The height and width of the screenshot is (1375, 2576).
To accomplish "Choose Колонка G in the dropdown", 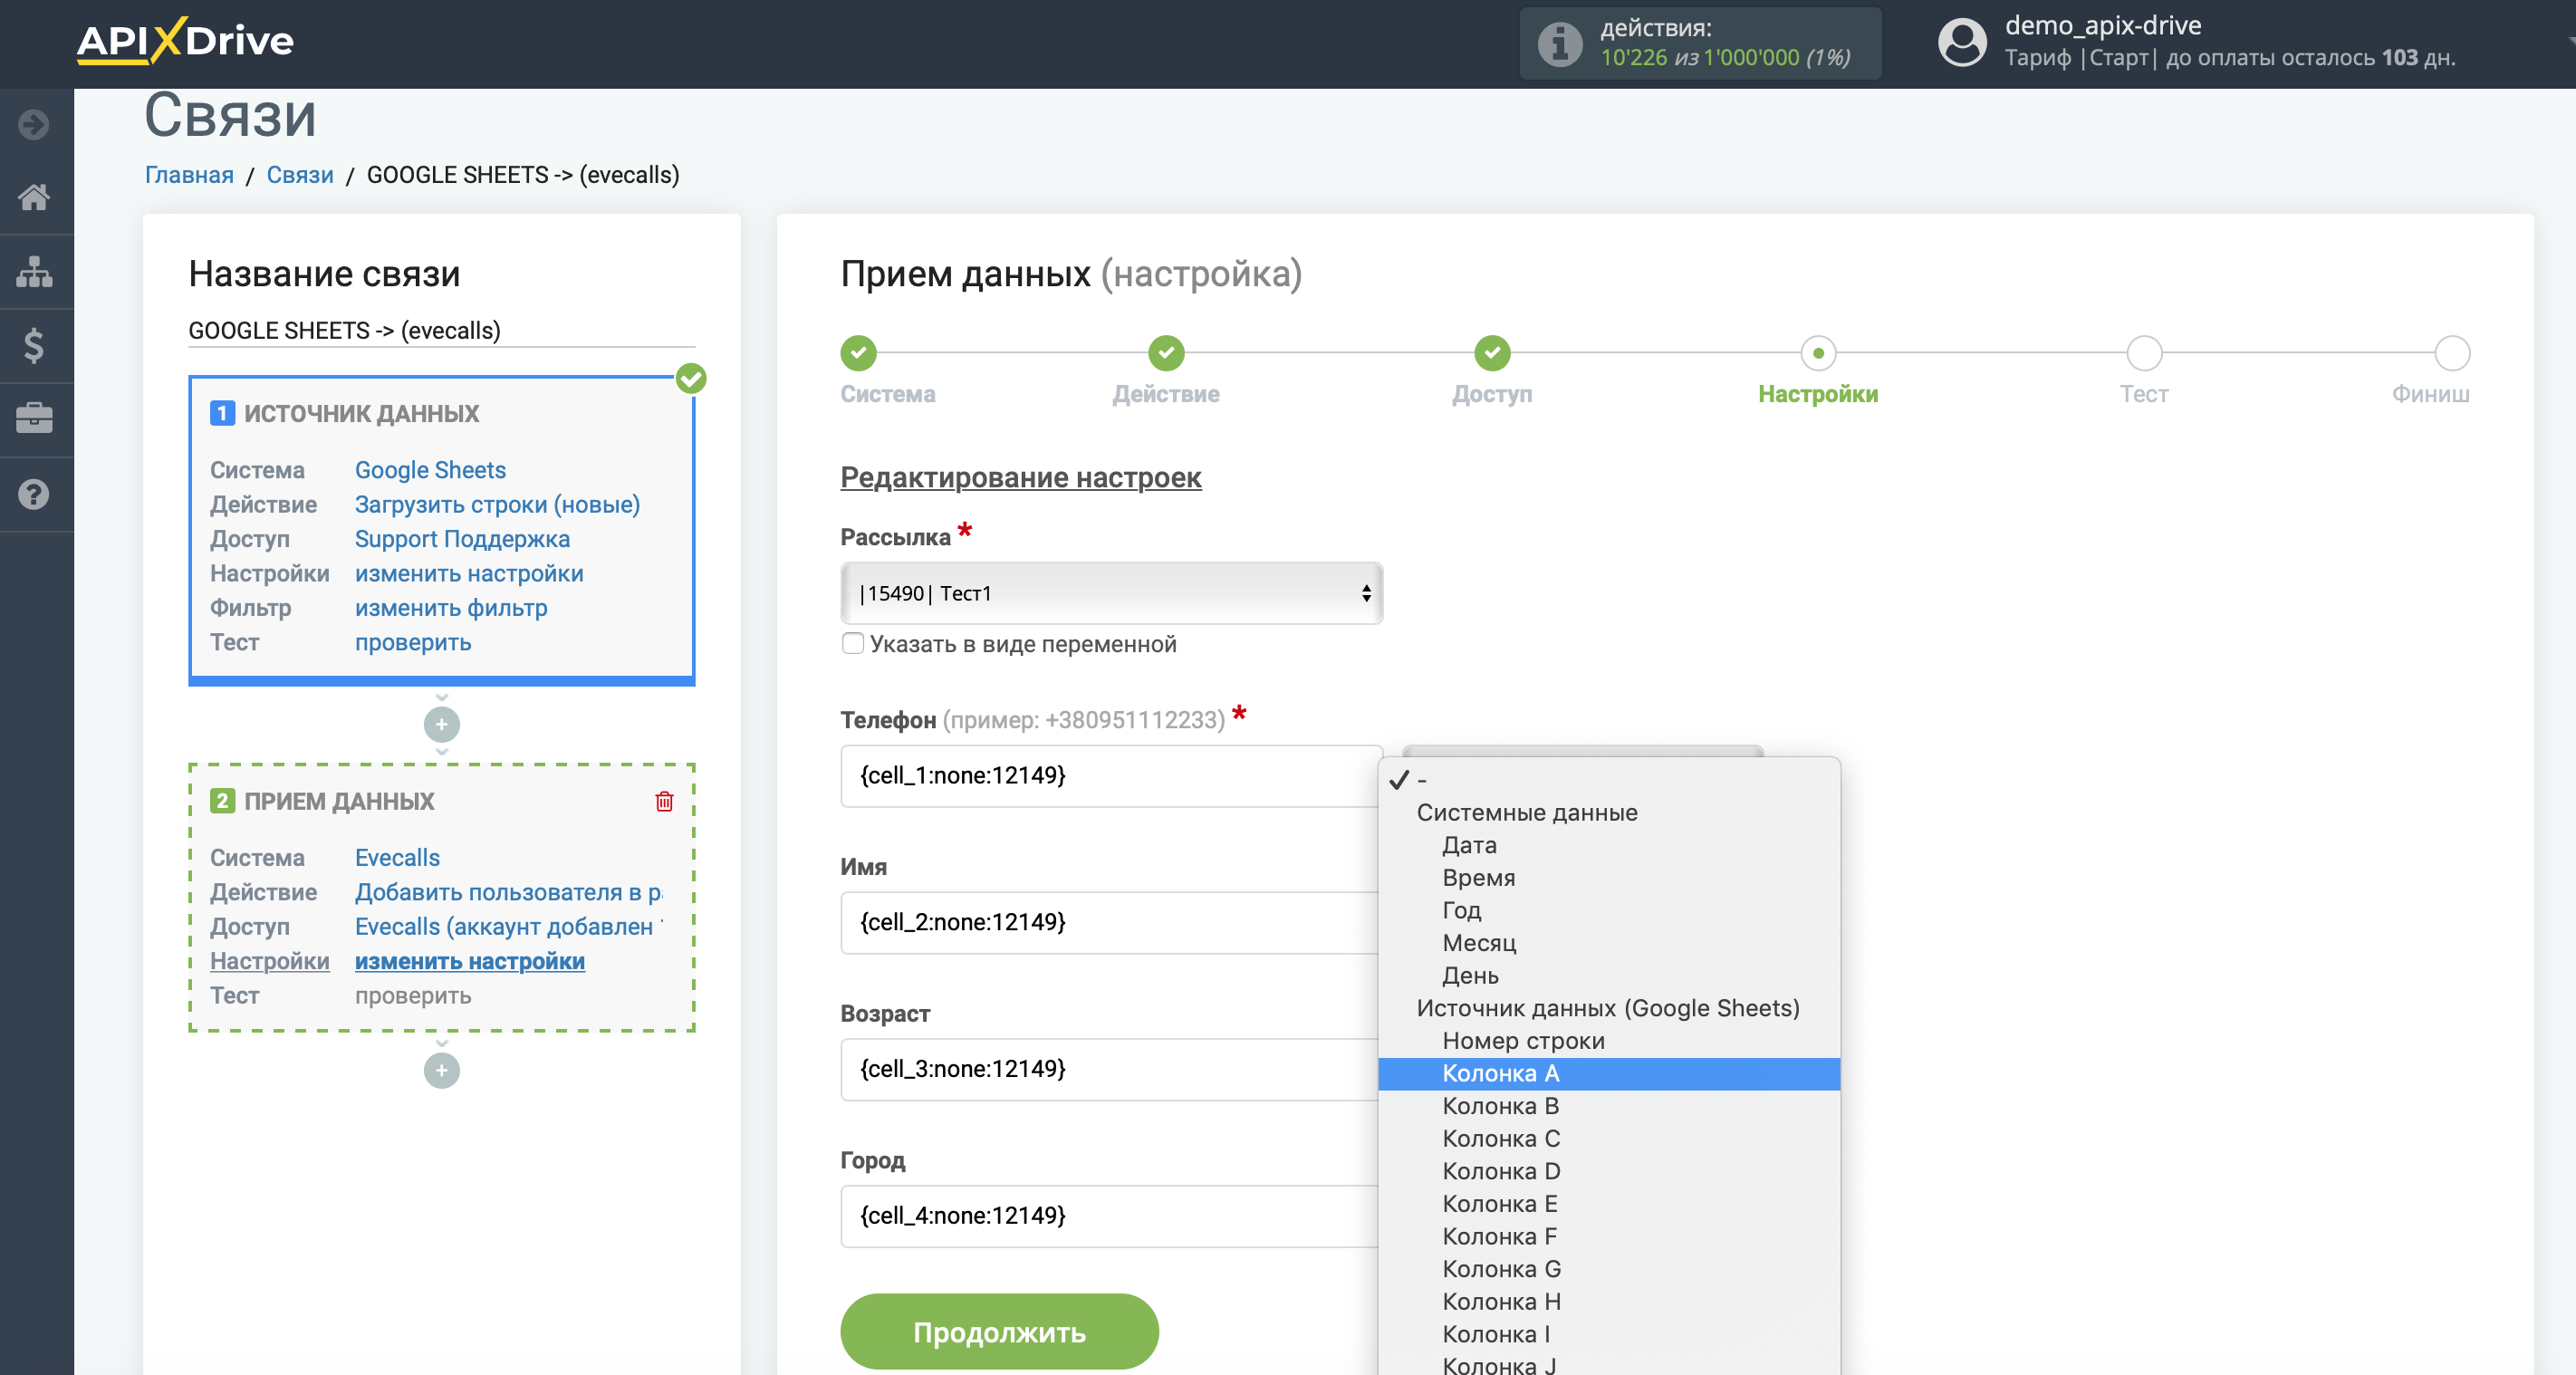I will (x=1608, y=1269).
